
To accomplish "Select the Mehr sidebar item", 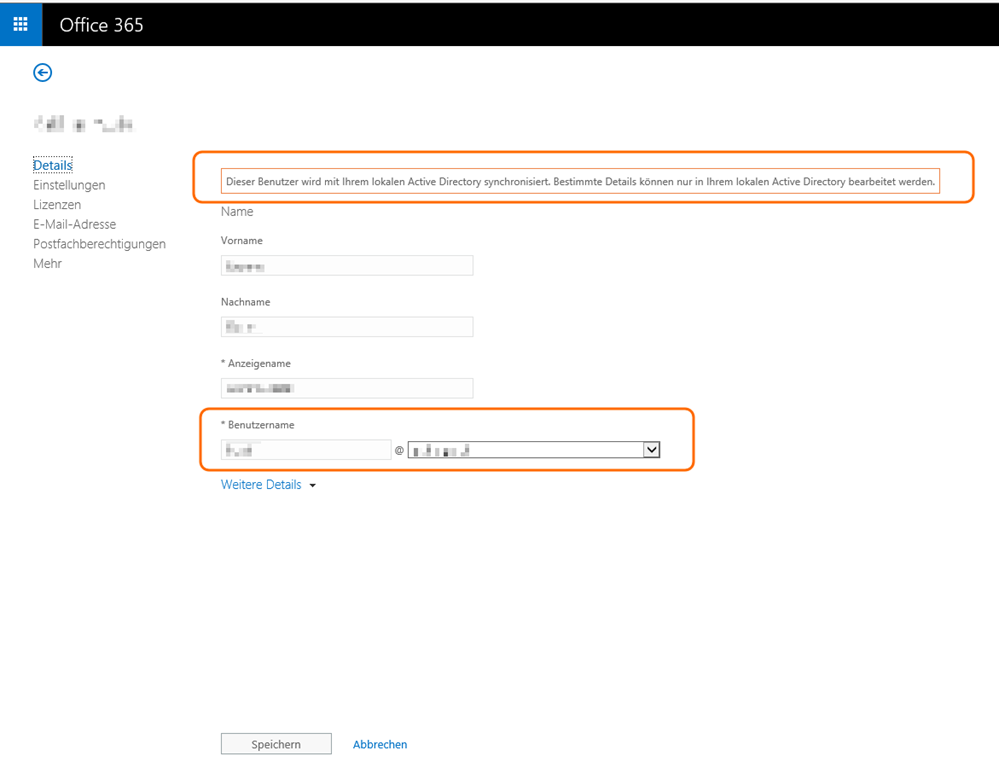I will pos(47,264).
